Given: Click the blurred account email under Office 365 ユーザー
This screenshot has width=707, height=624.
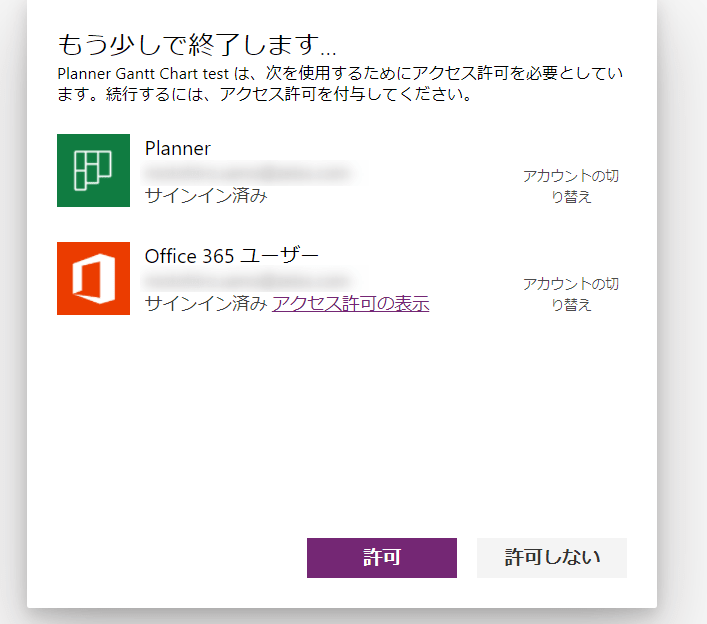Looking at the screenshot, I should click(x=247, y=280).
